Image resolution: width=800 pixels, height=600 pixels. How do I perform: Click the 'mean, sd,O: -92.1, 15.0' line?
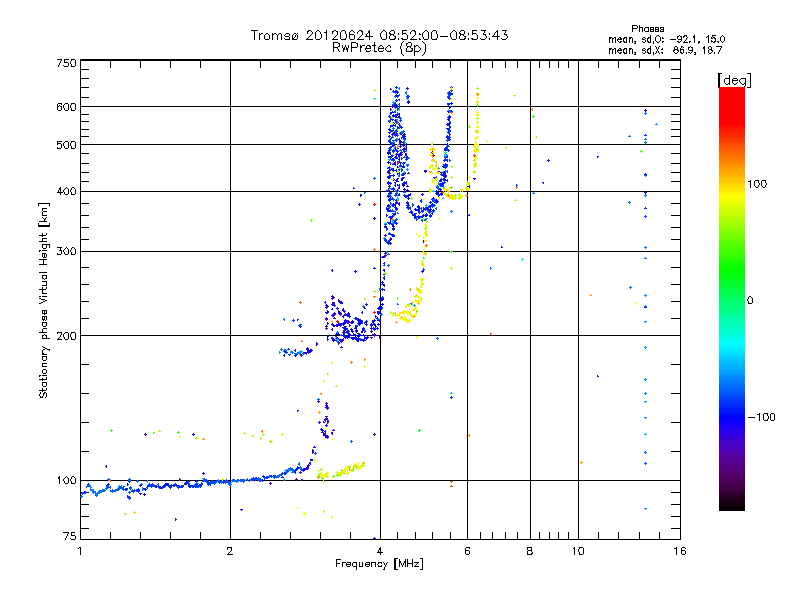pyautogui.click(x=666, y=39)
